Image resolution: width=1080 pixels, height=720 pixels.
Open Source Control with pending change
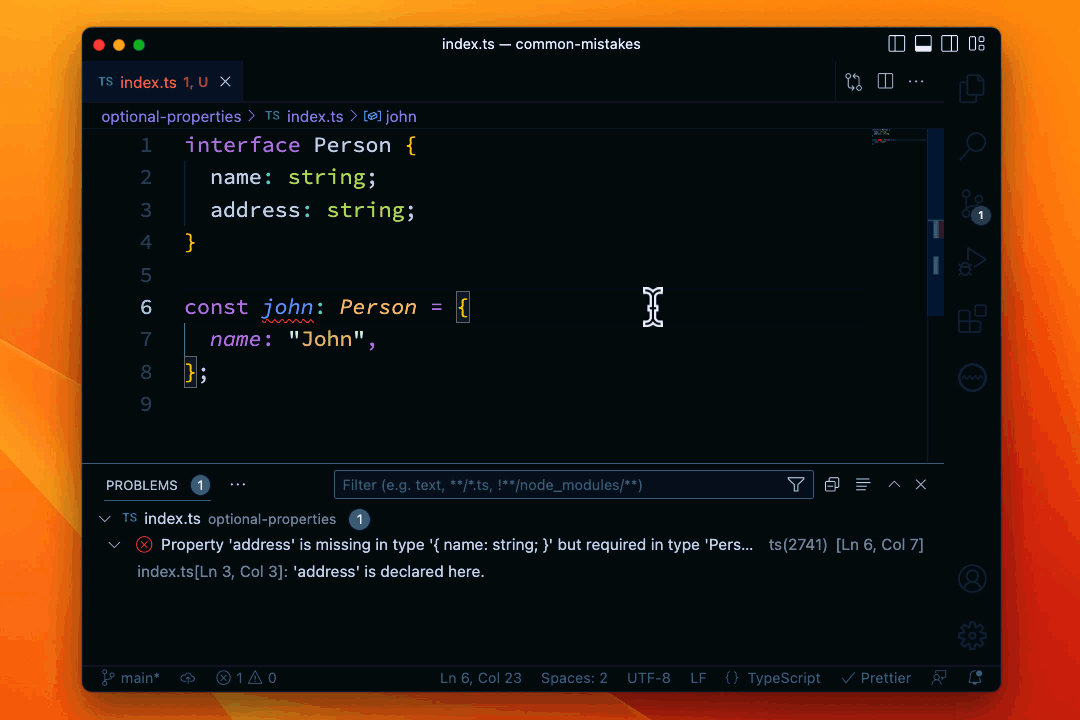coord(971,204)
